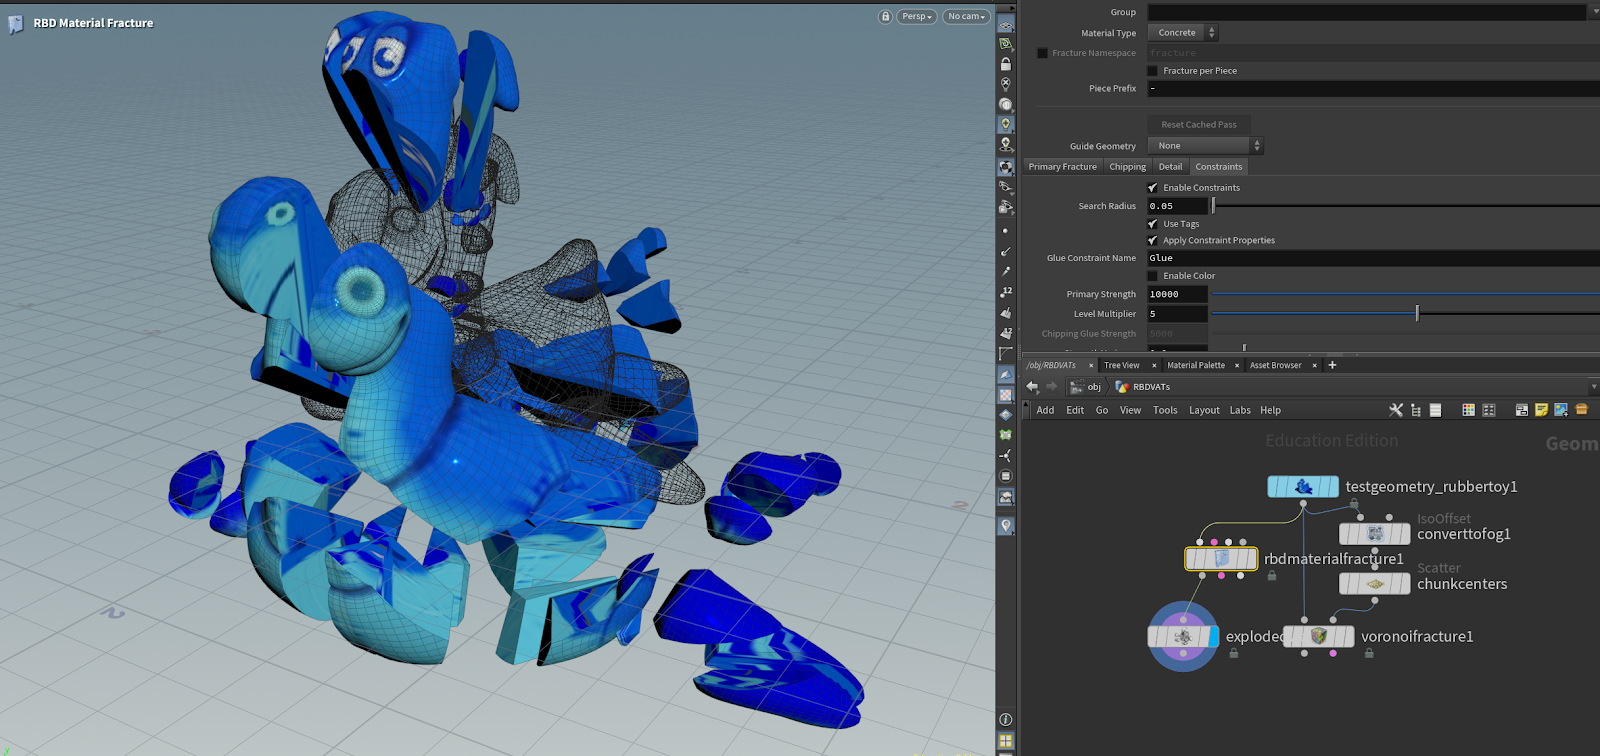The image size is (1600, 756).
Task: Click the forward navigation arrow in network editor
Action: 1051,387
